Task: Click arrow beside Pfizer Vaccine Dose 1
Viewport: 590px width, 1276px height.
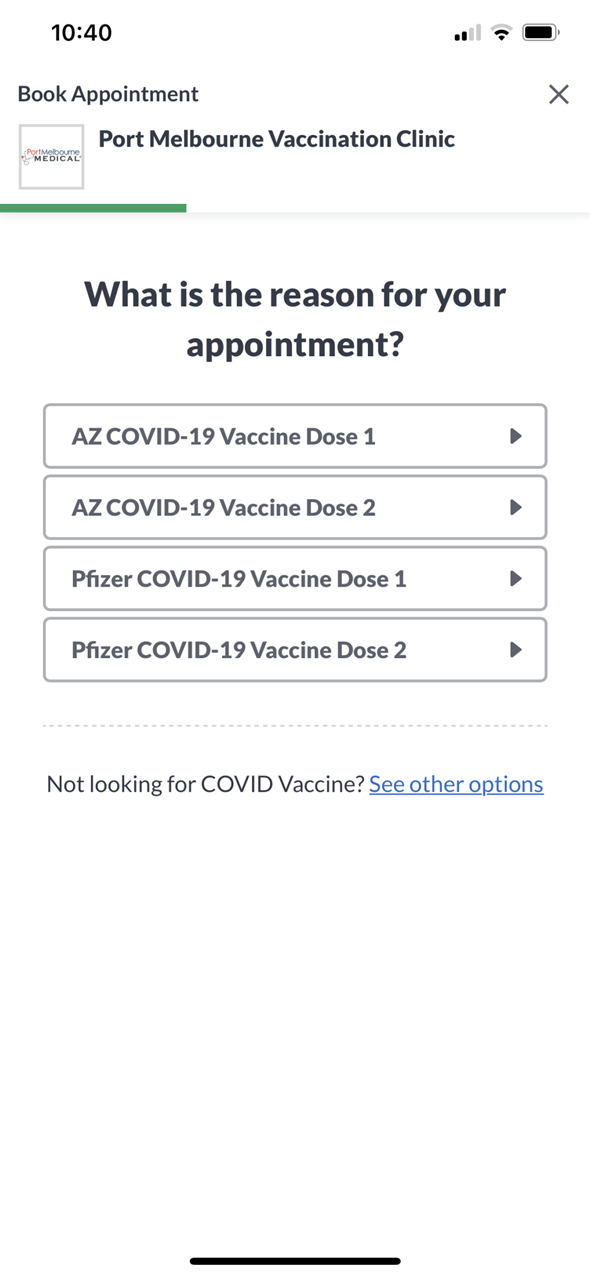Action: pyautogui.click(x=516, y=578)
